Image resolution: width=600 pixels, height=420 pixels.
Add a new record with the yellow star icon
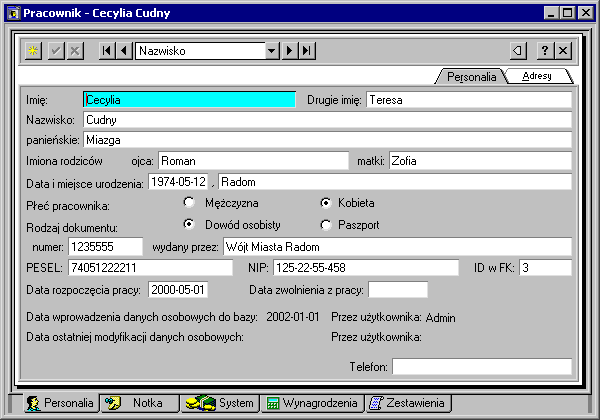click(x=33, y=50)
